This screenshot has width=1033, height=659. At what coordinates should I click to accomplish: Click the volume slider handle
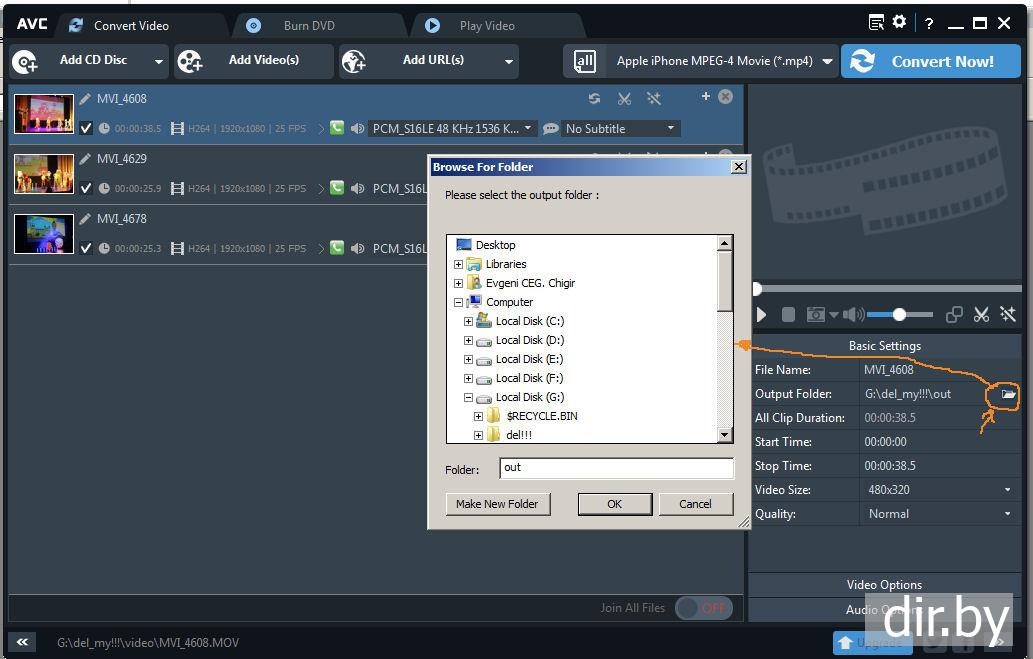(899, 315)
